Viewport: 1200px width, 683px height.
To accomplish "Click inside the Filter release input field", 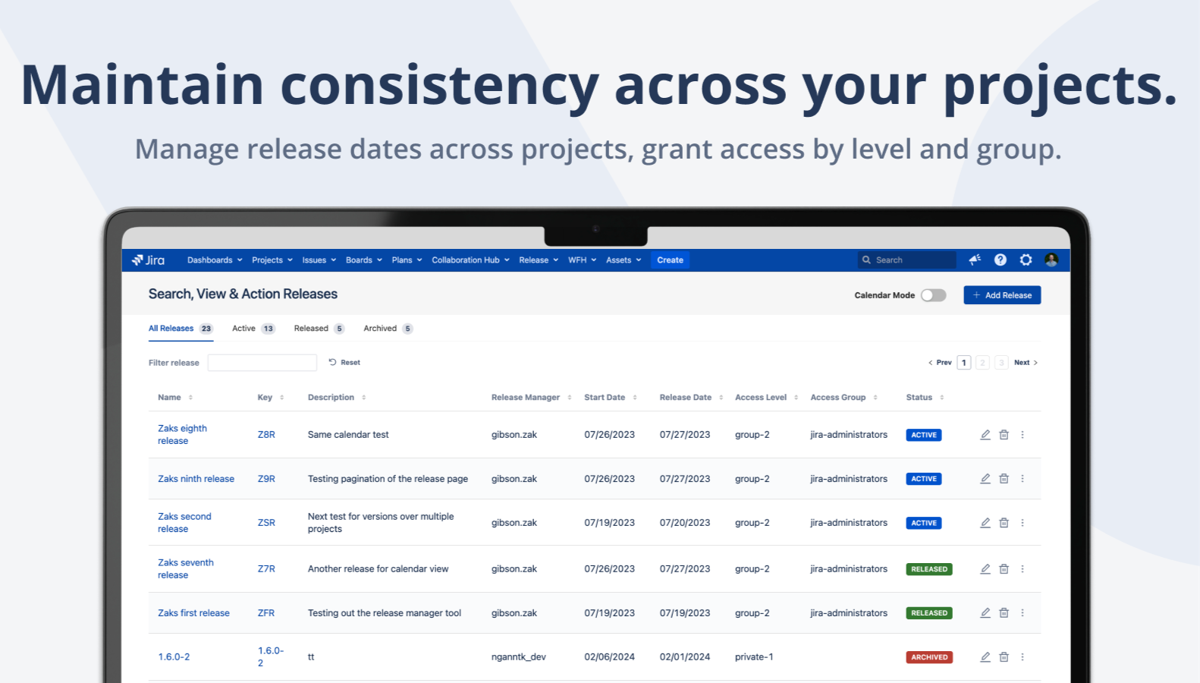I will point(262,361).
